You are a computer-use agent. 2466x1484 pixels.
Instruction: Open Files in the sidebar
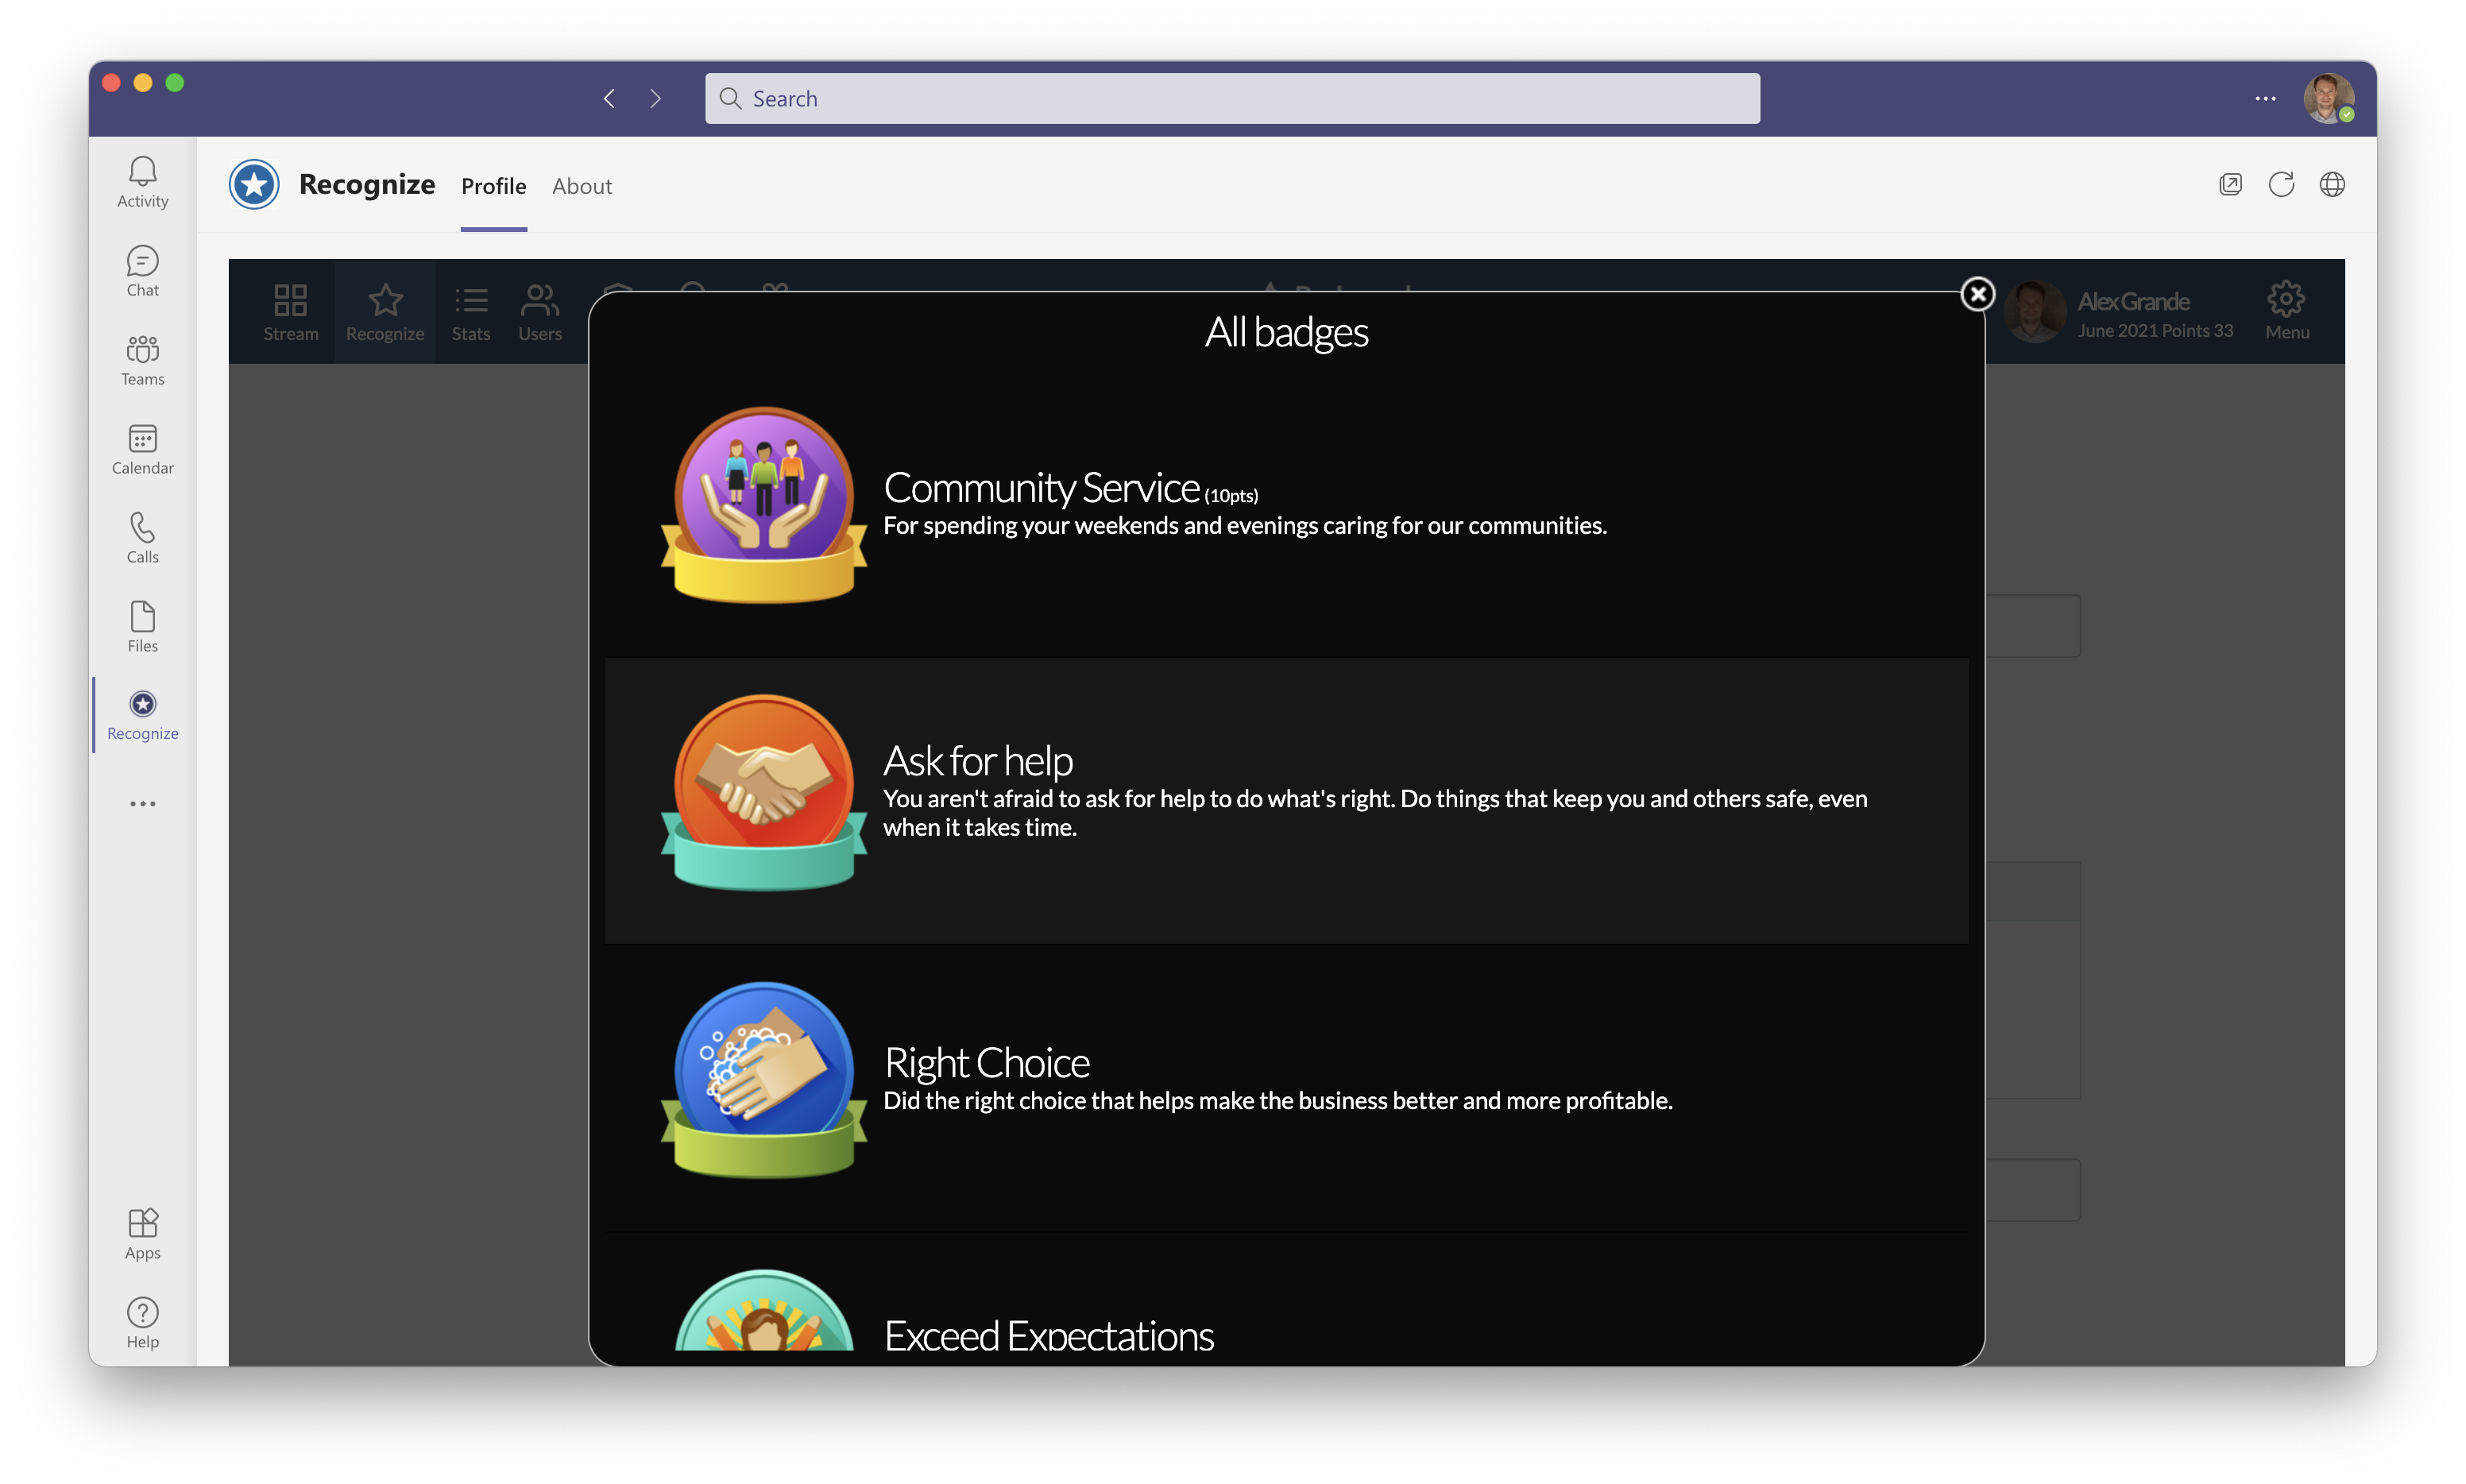click(142, 627)
